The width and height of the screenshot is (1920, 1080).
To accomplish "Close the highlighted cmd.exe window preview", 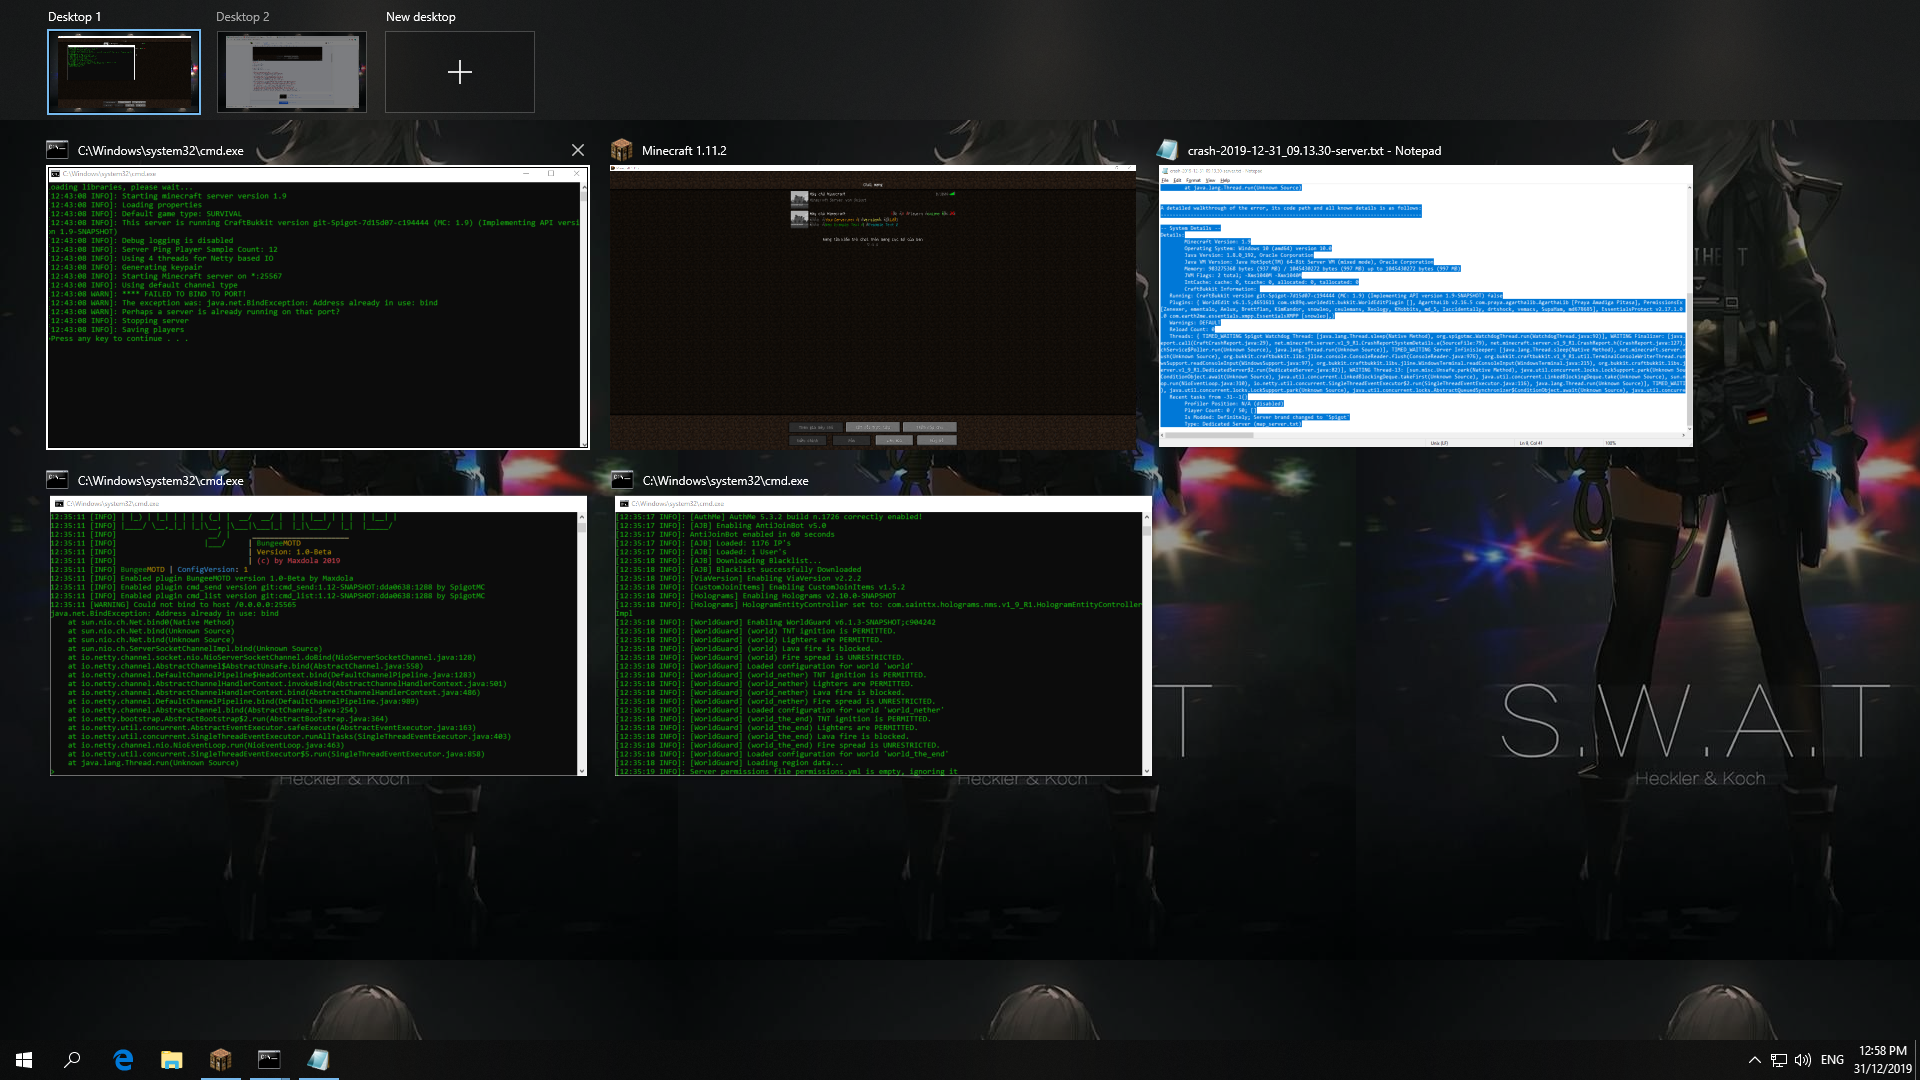I will coord(578,150).
